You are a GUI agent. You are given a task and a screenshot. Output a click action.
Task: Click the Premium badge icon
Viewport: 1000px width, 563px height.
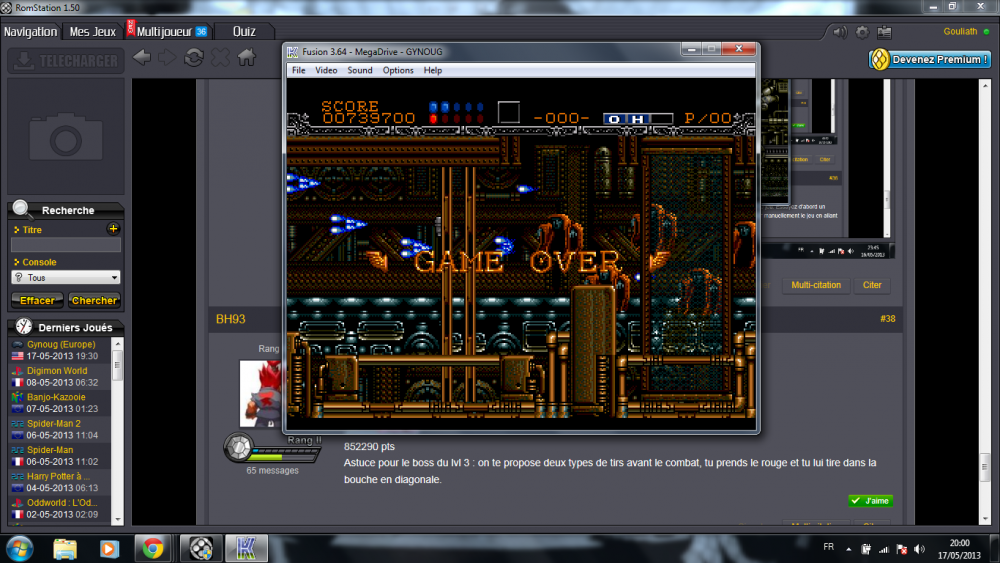click(x=879, y=59)
